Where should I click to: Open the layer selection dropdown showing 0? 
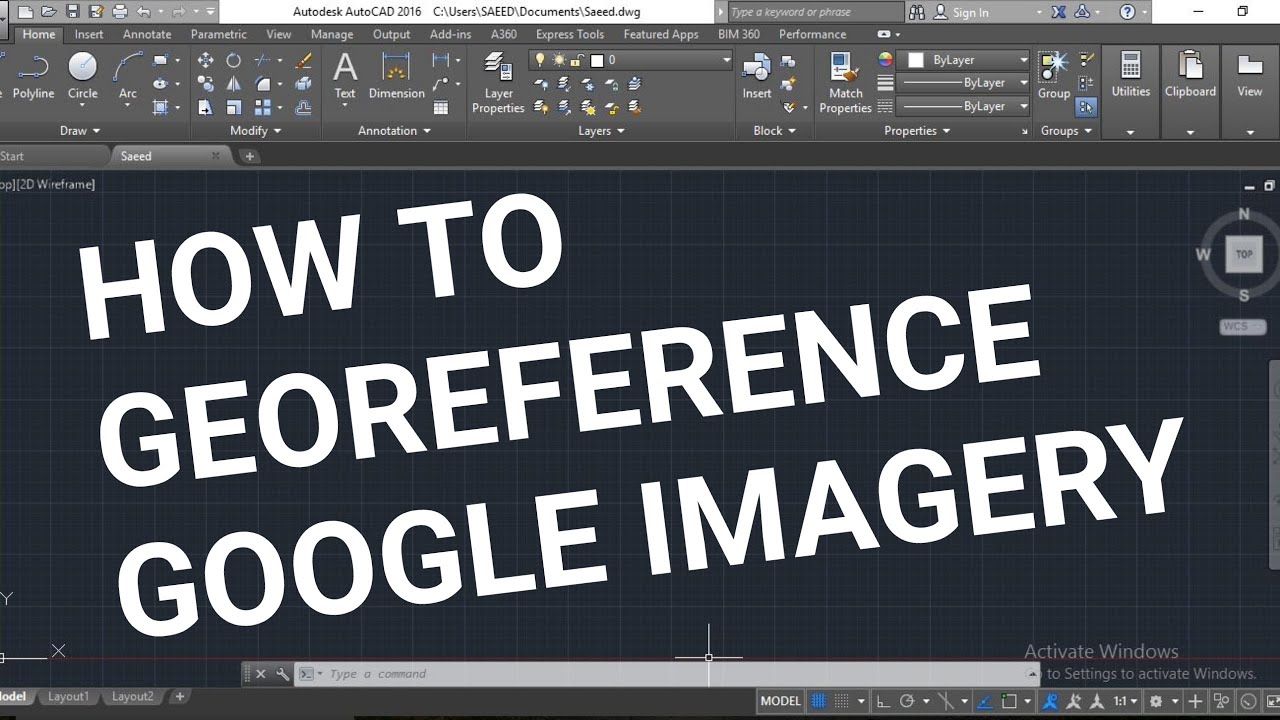(x=631, y=60)
